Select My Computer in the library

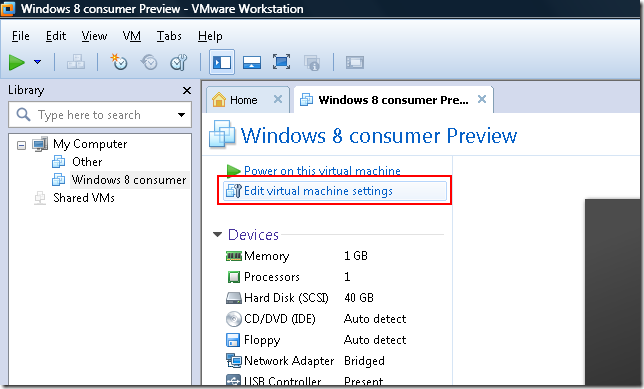pyautogui.click(x=90, y=144)
